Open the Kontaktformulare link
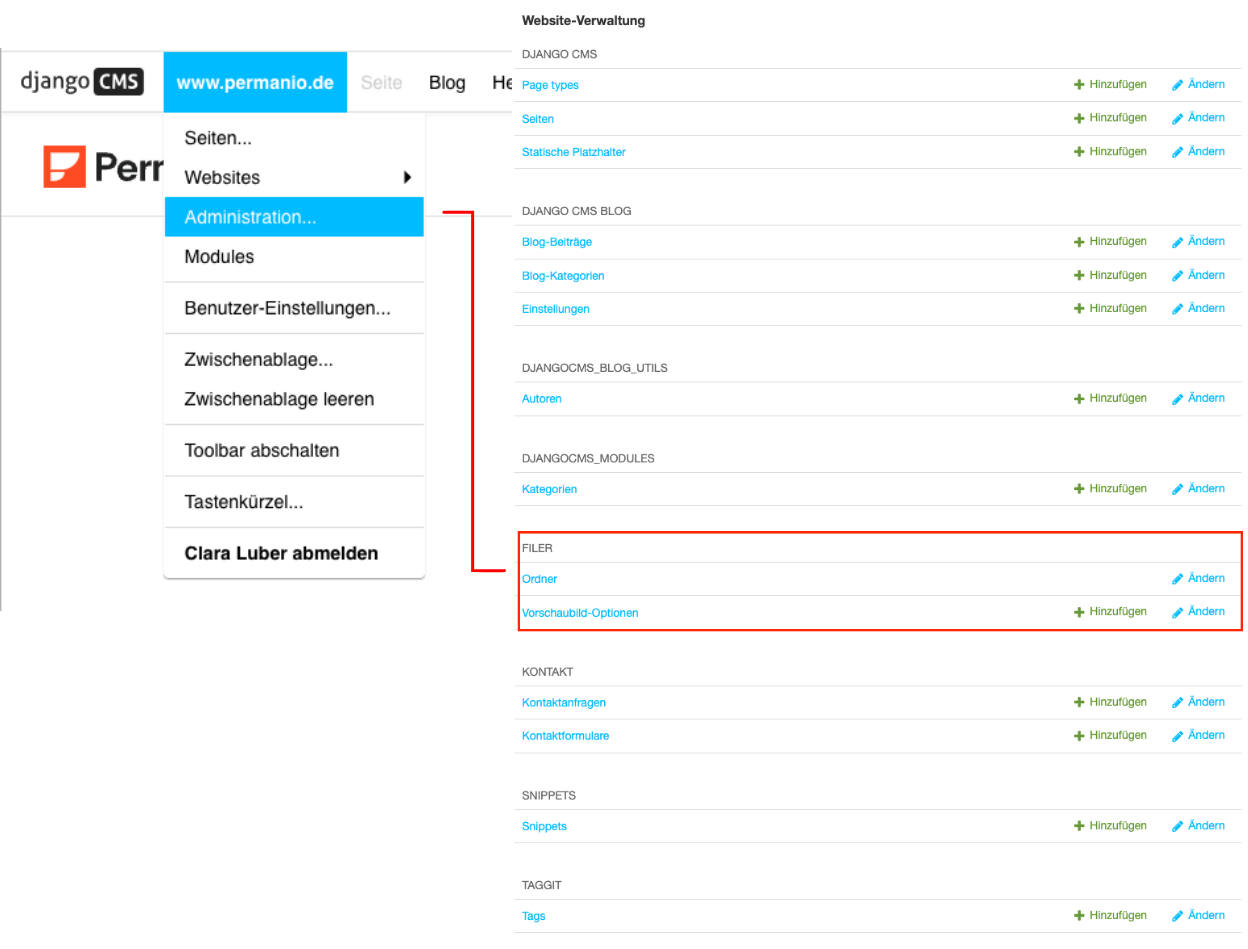Viewport: 1248px width, 949px height. pyautogui.click(x=565, y=736)
